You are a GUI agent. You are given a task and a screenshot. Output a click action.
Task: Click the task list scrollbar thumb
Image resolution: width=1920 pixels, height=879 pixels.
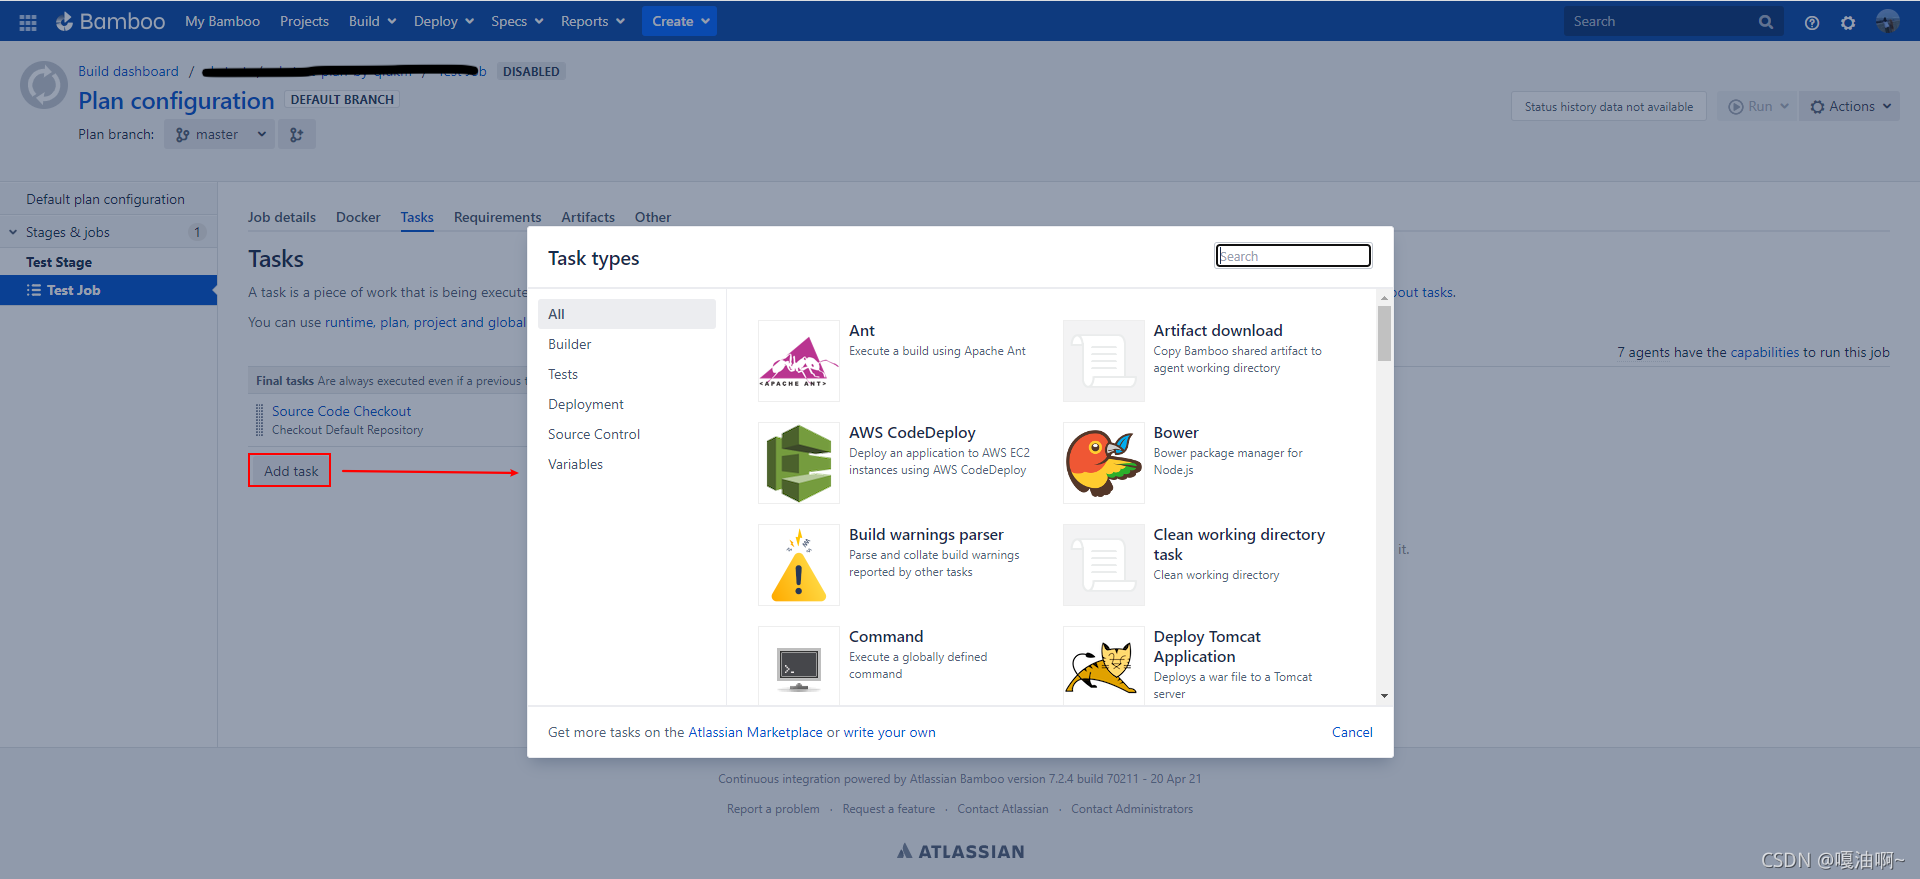(1384, 333)
